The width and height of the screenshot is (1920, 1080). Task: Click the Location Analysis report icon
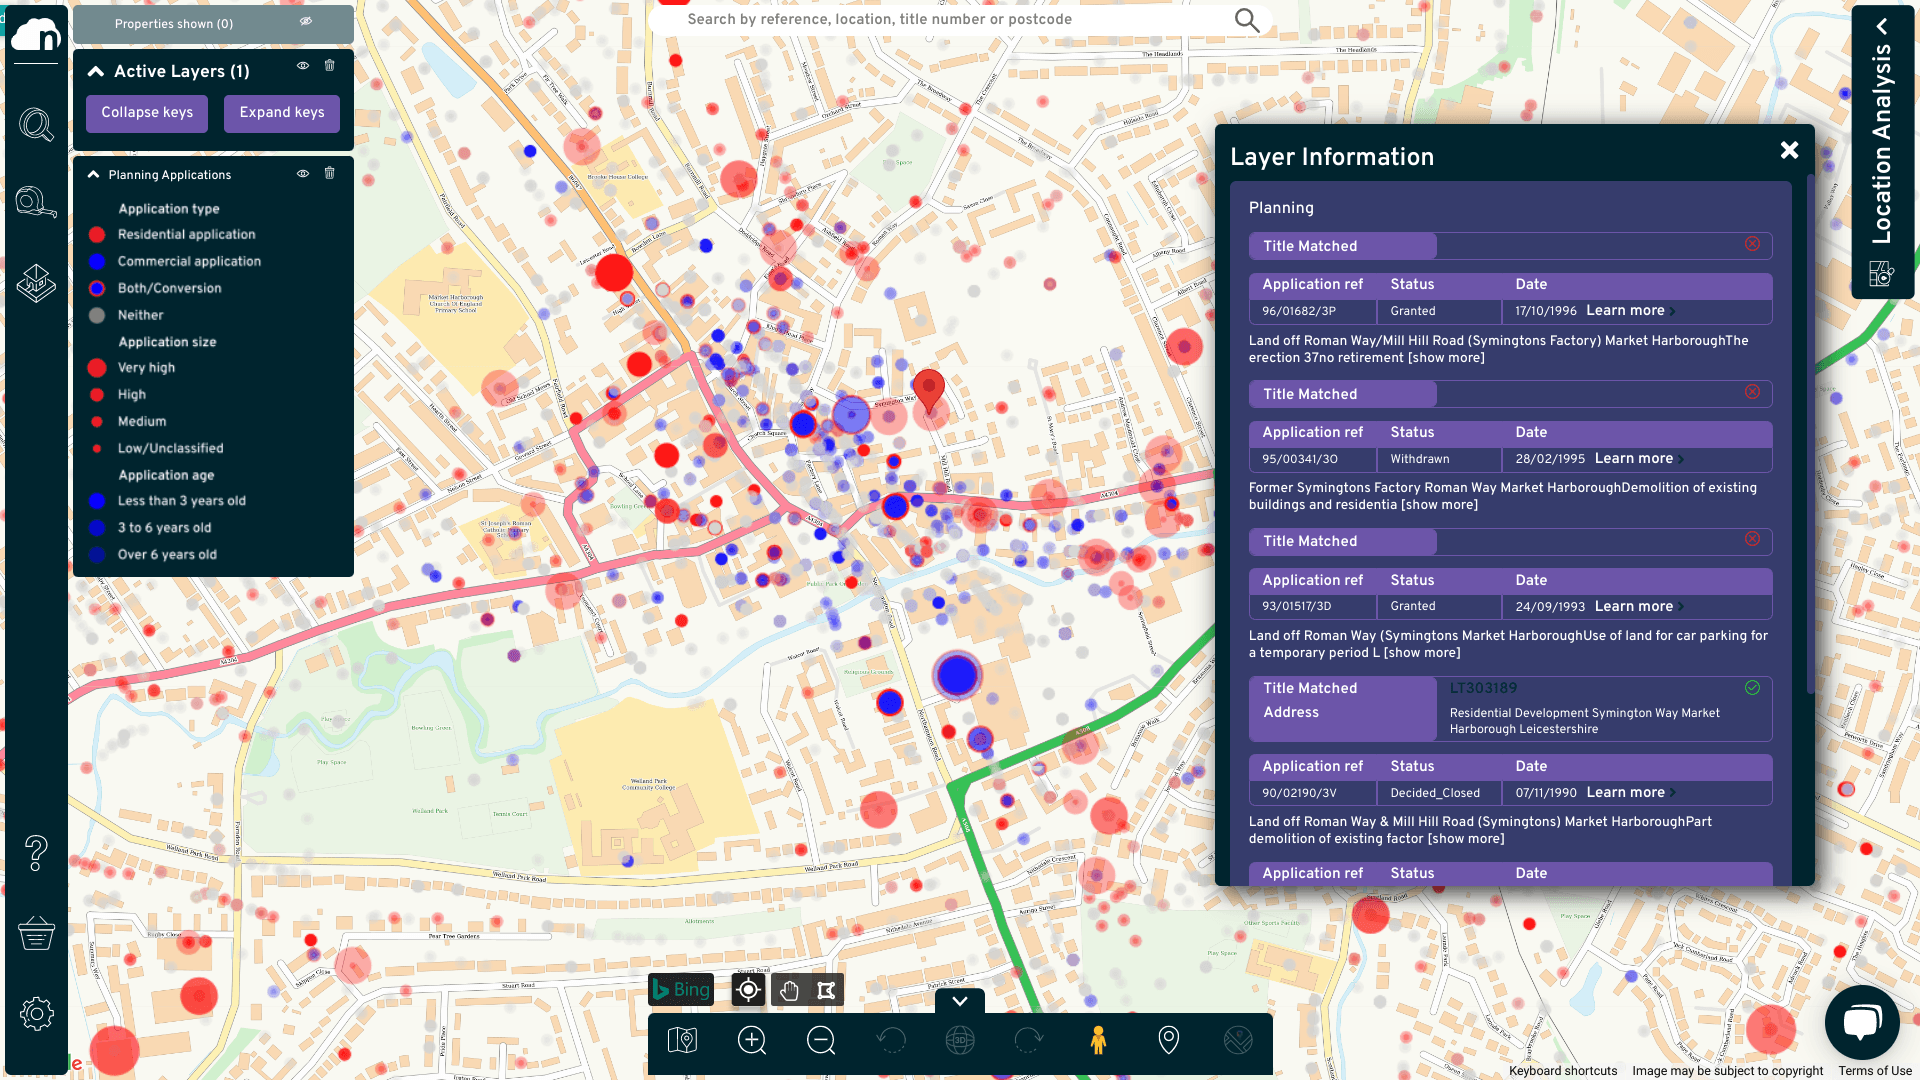1881,273
